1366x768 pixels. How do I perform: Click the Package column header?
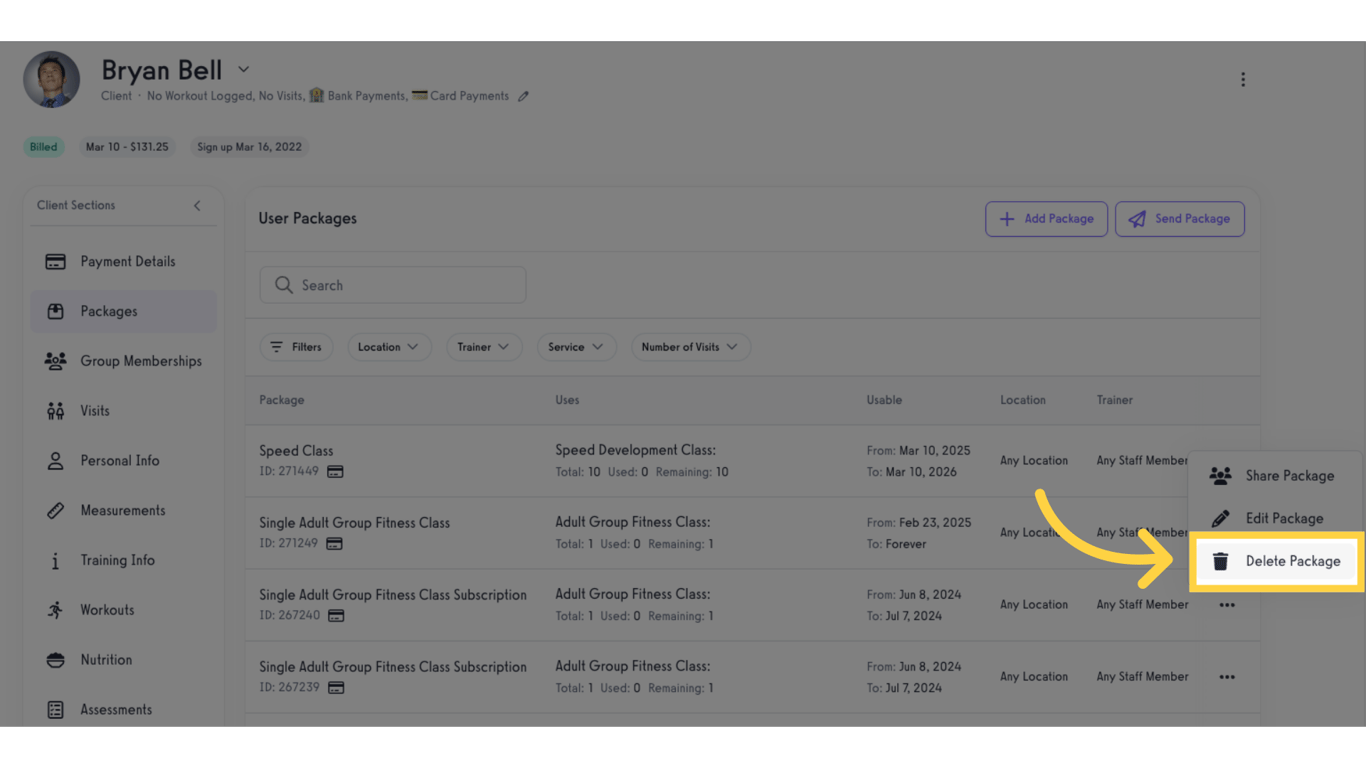pos(282,400)
